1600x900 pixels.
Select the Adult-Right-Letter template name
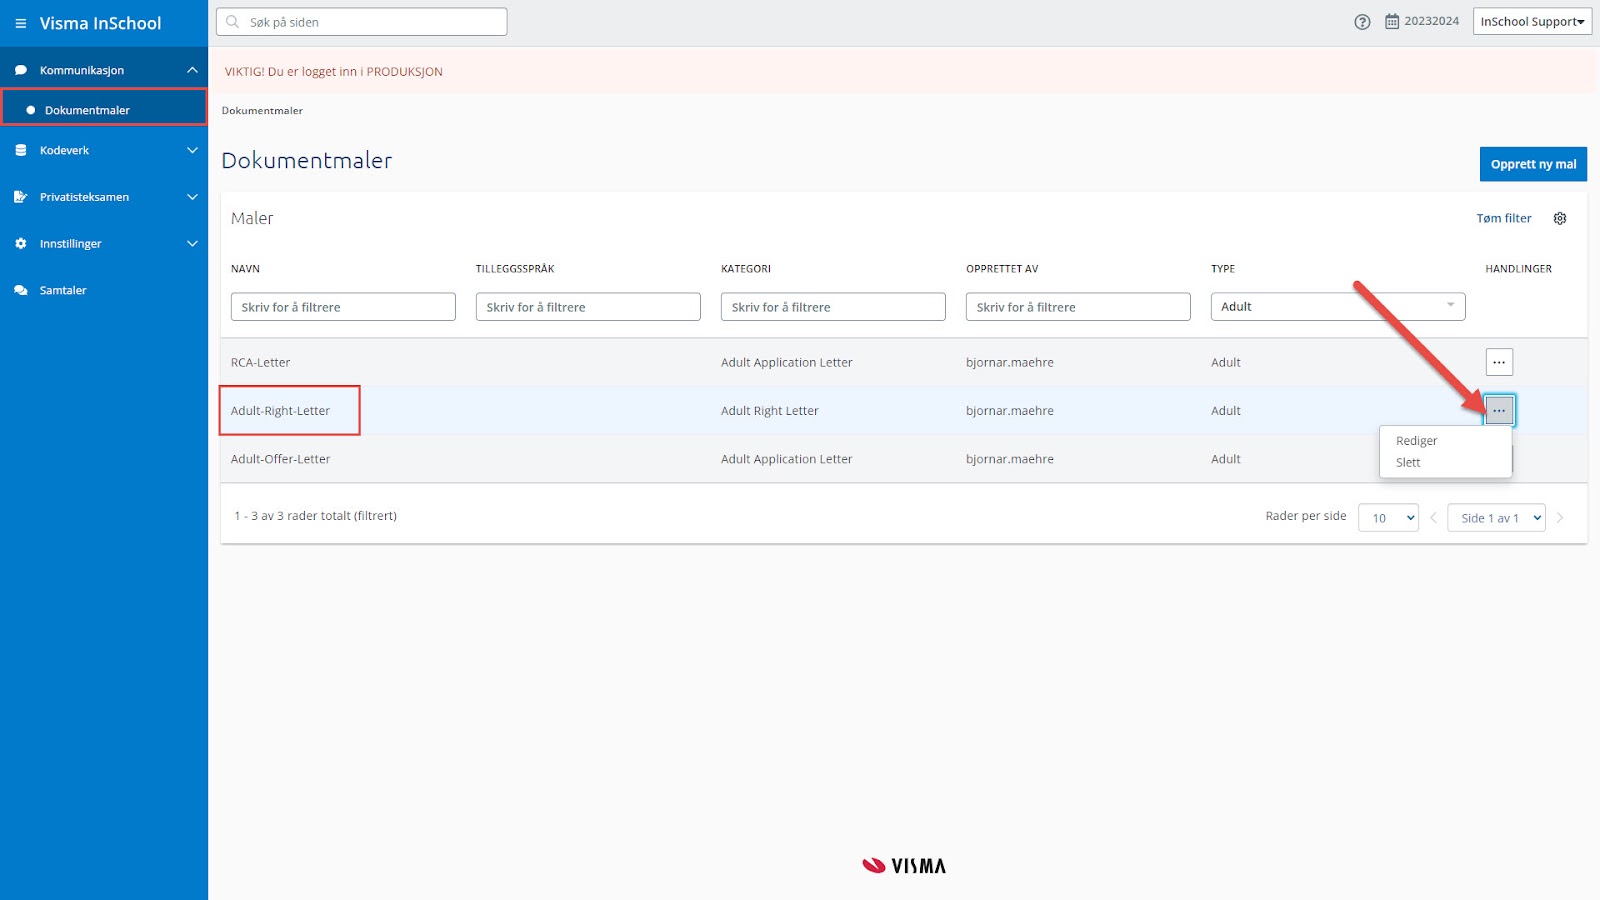coord(280,411)
